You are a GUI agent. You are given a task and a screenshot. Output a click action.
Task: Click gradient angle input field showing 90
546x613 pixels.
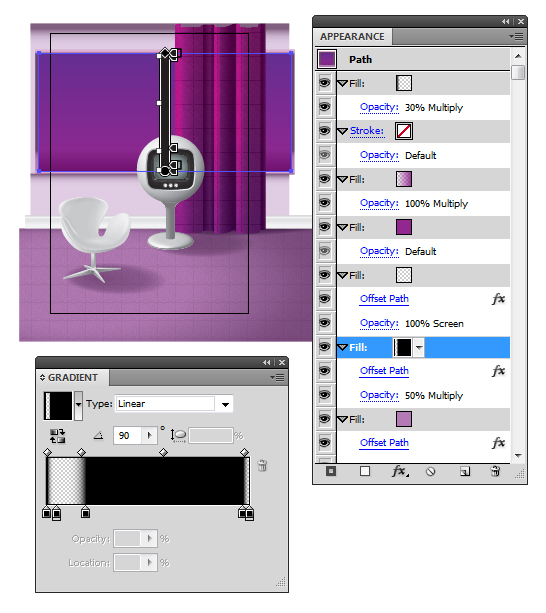point(128,436)
